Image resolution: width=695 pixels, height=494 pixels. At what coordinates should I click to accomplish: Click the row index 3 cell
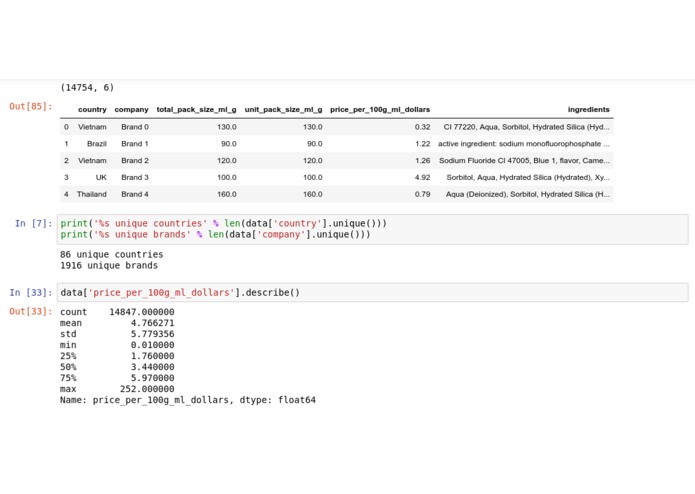[x=66, y=177]
